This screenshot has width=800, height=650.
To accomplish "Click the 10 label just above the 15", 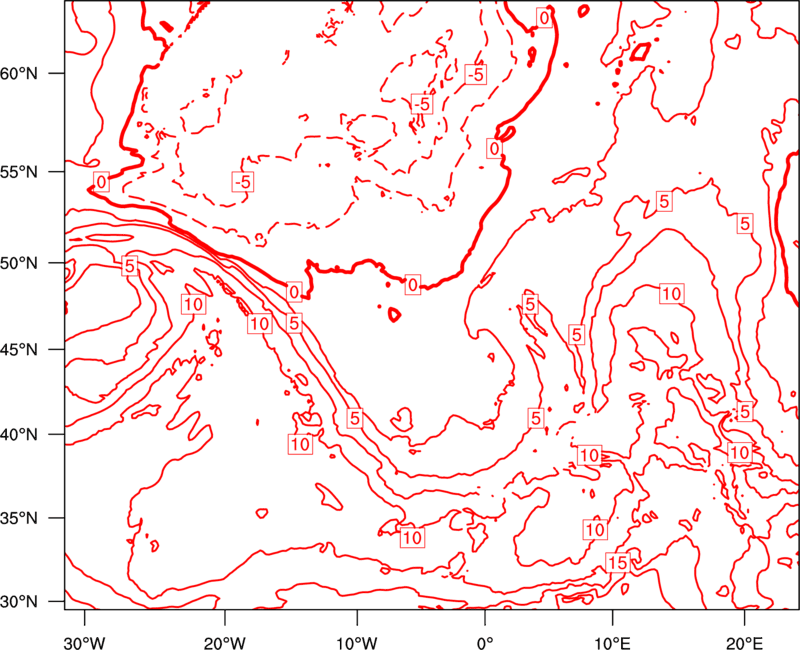I will pos(596,529).
